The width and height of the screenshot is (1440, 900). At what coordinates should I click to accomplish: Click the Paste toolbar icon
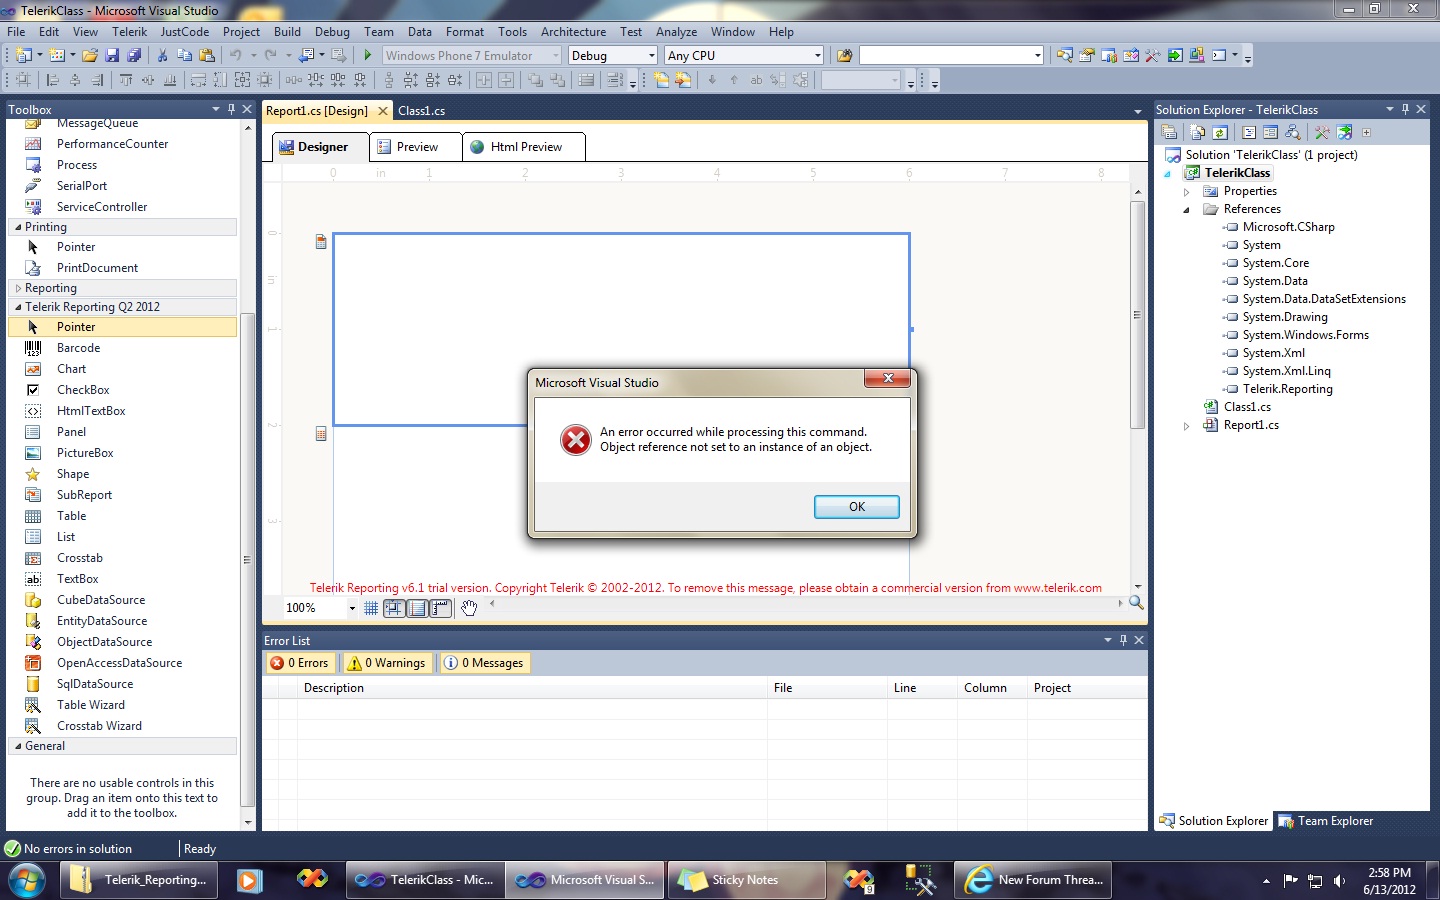[x=207, y=56]
